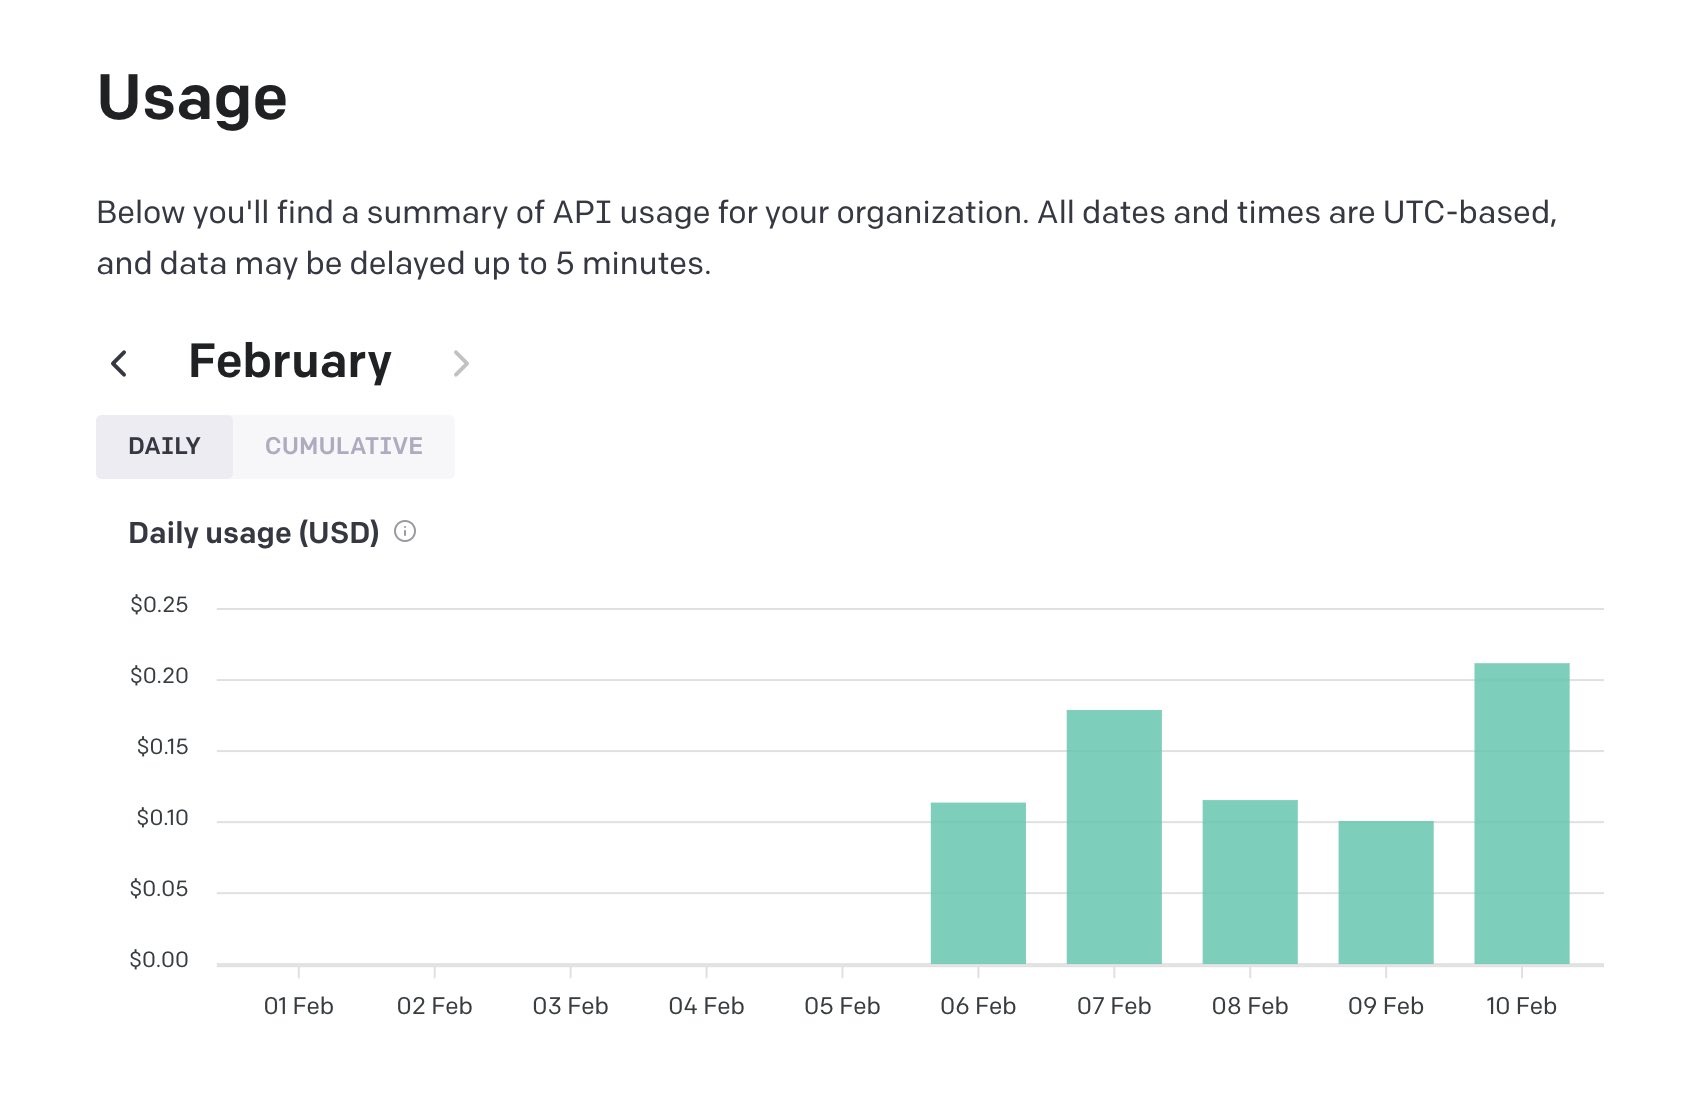Image resolution: width=1706 pixels, height=1100 pixels.
Task: Select the DAILY view tab
Action: [164, 446]
